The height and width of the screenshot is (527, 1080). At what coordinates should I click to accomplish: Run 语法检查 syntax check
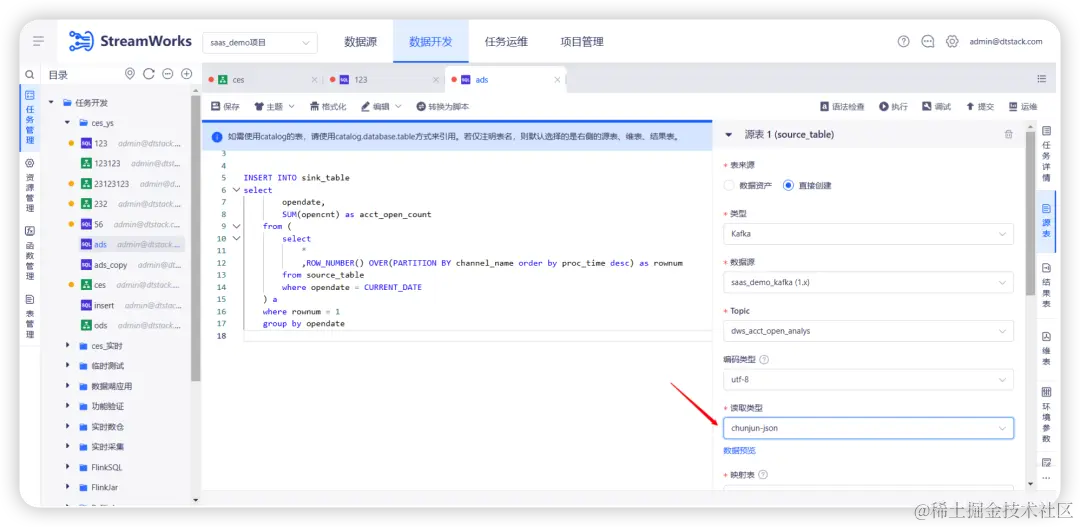842,107
